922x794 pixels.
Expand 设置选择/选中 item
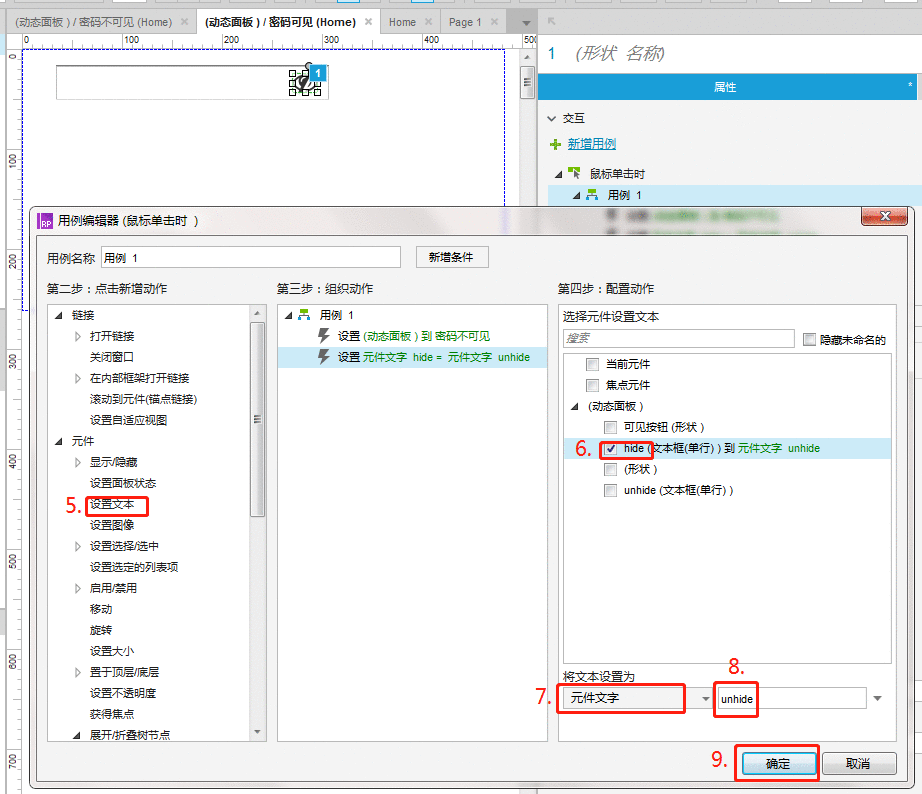click(x=78, y=547)
